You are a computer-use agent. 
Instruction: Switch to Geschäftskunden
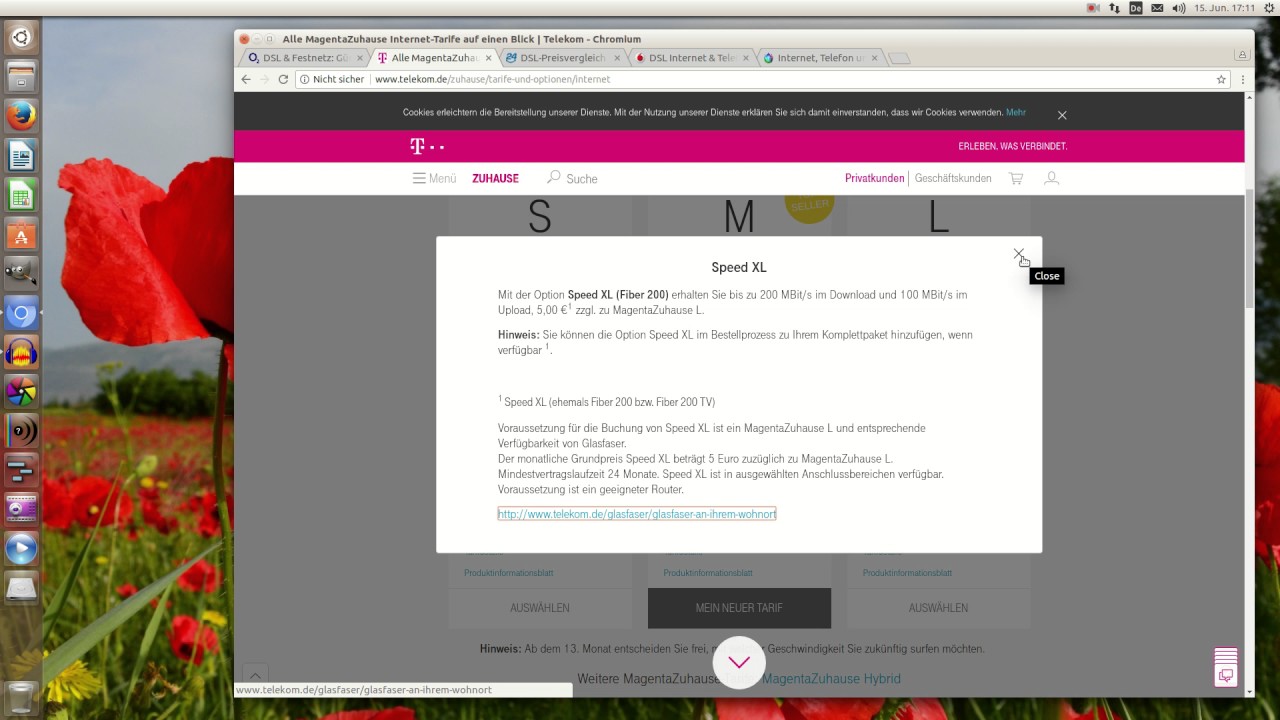[x=953, y=178]
